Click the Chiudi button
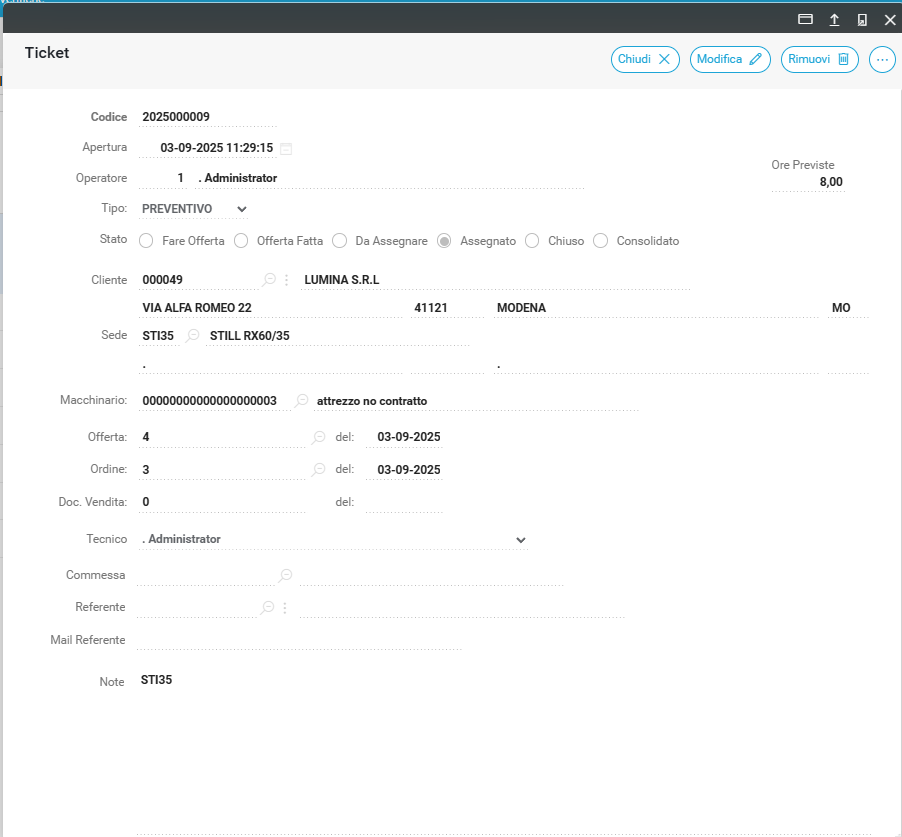Screen dimensions: 902x837 (645, 59)
